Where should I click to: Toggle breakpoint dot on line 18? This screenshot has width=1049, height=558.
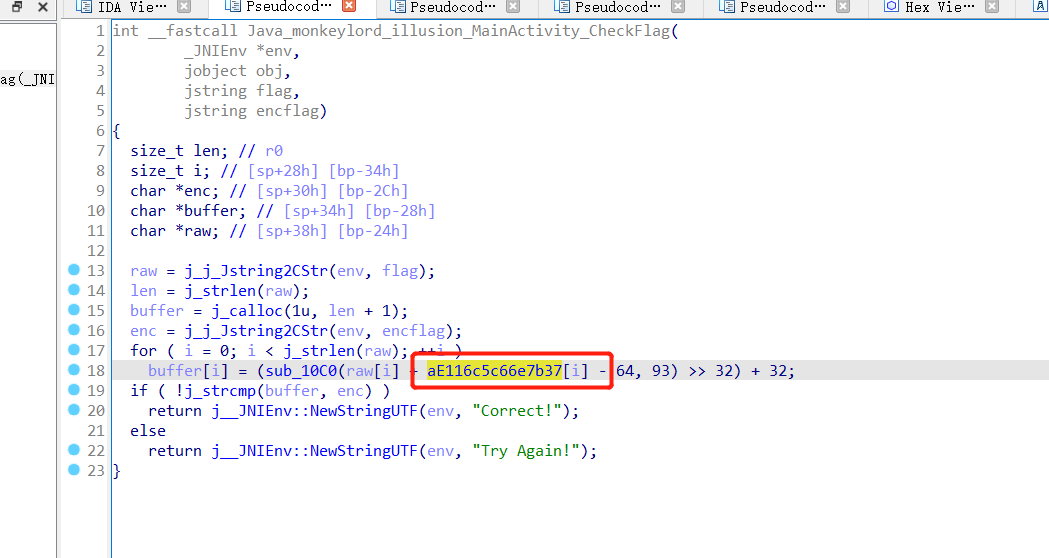pos(73,371)
